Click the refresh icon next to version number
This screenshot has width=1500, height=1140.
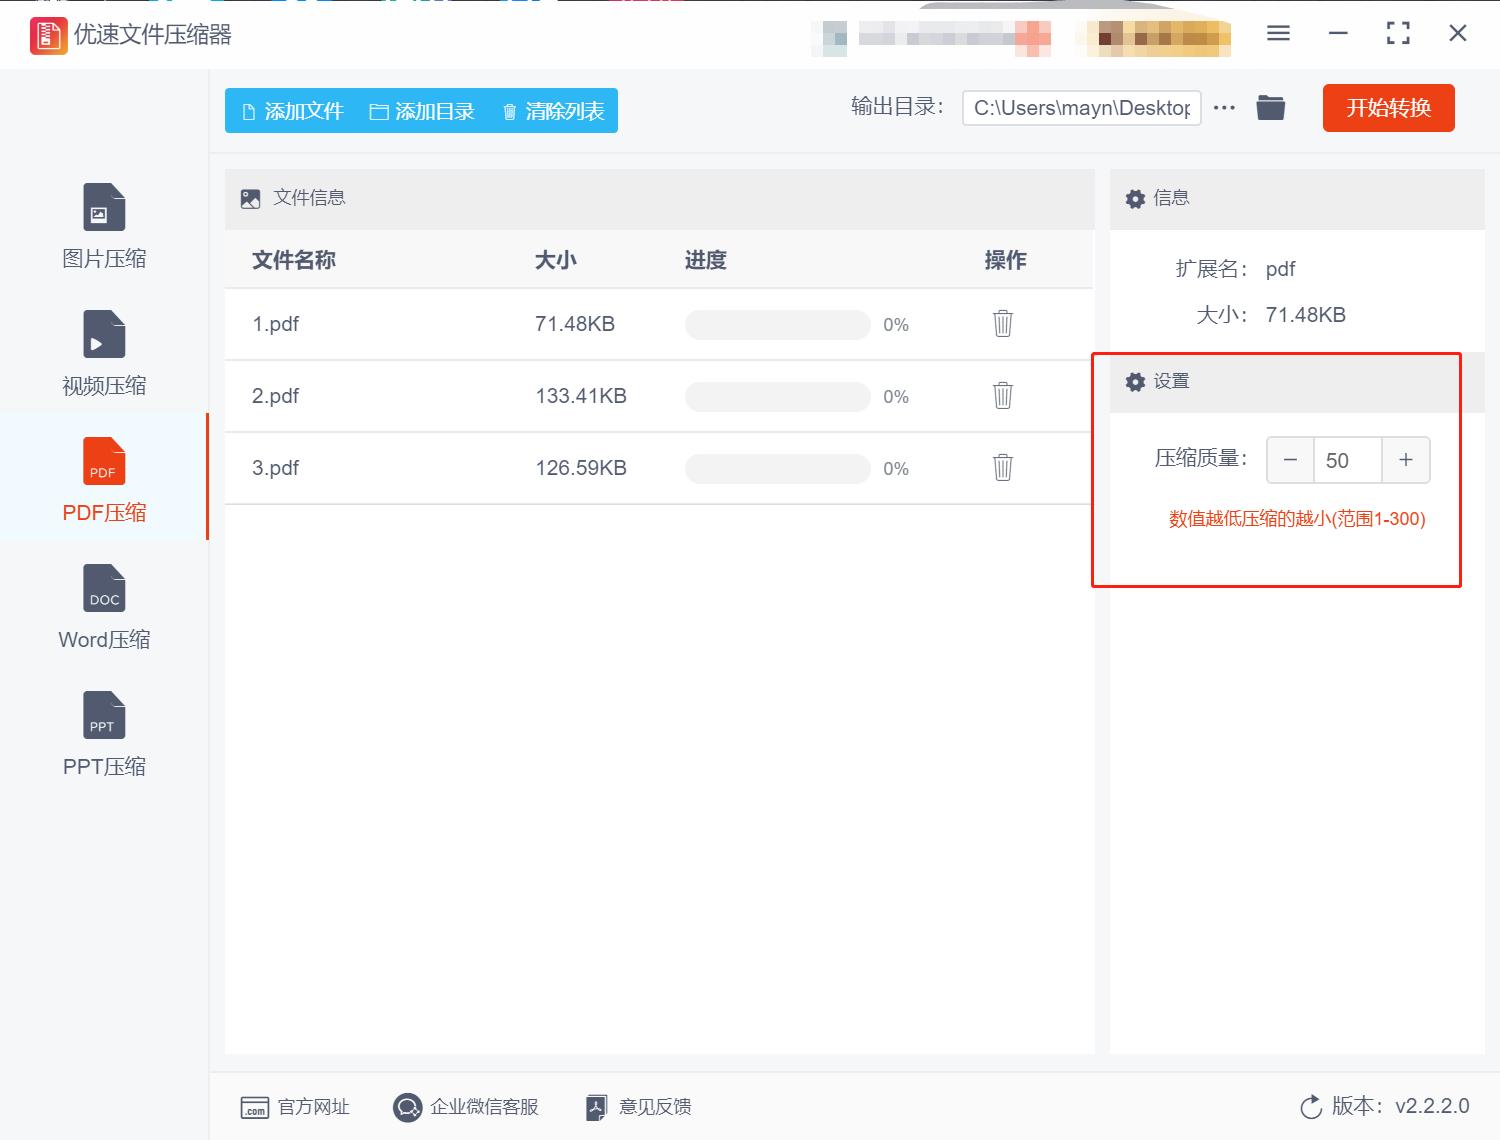pyautogui.click(x=1311, y=1106)
